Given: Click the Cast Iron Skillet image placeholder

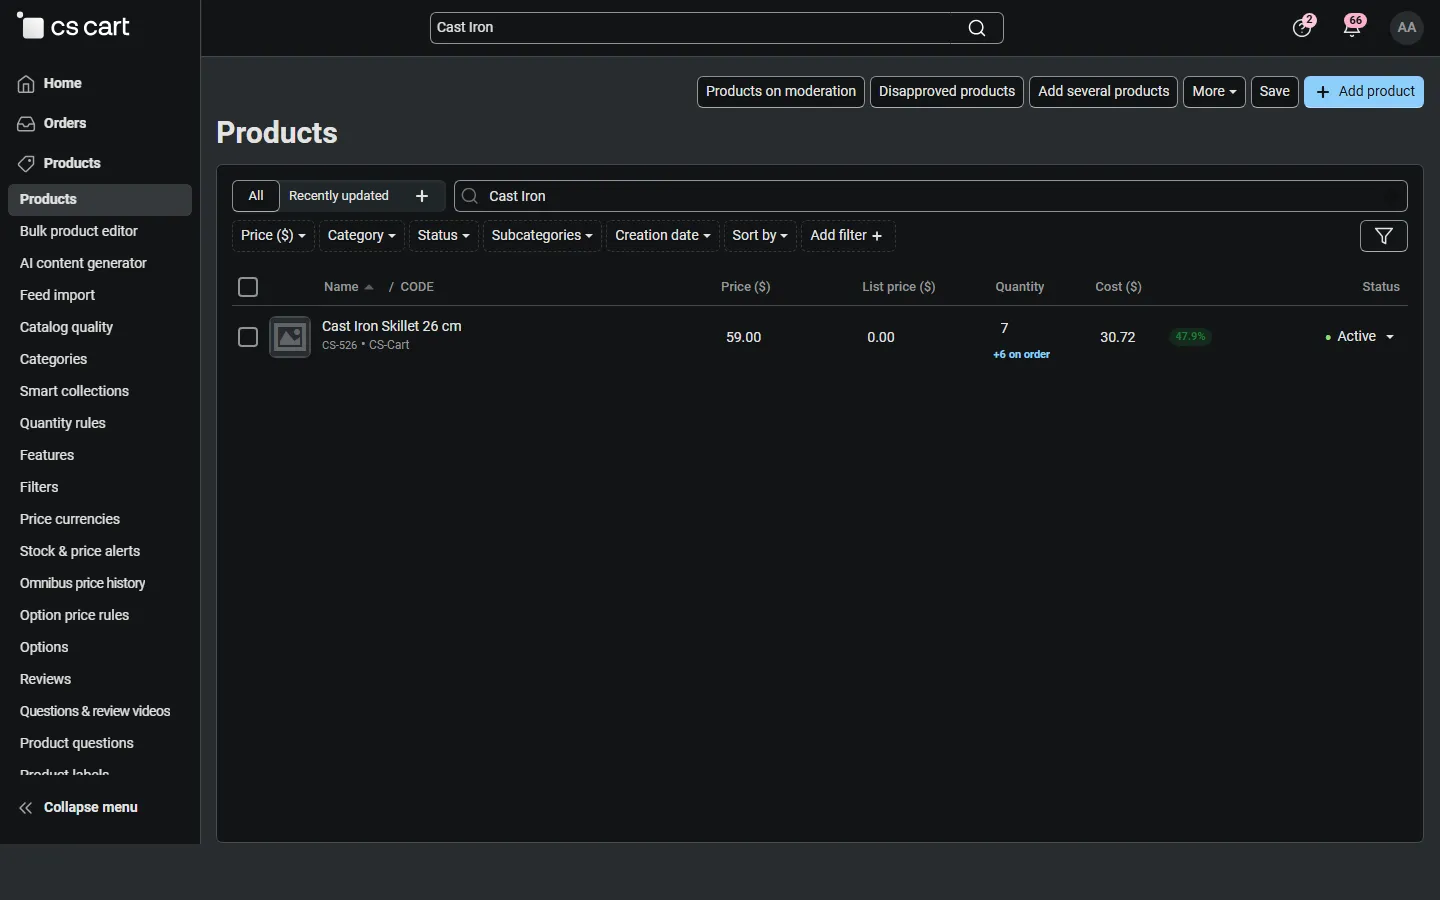Looking at the screenshot, I should pyautogui.click(x=291, y=337).
